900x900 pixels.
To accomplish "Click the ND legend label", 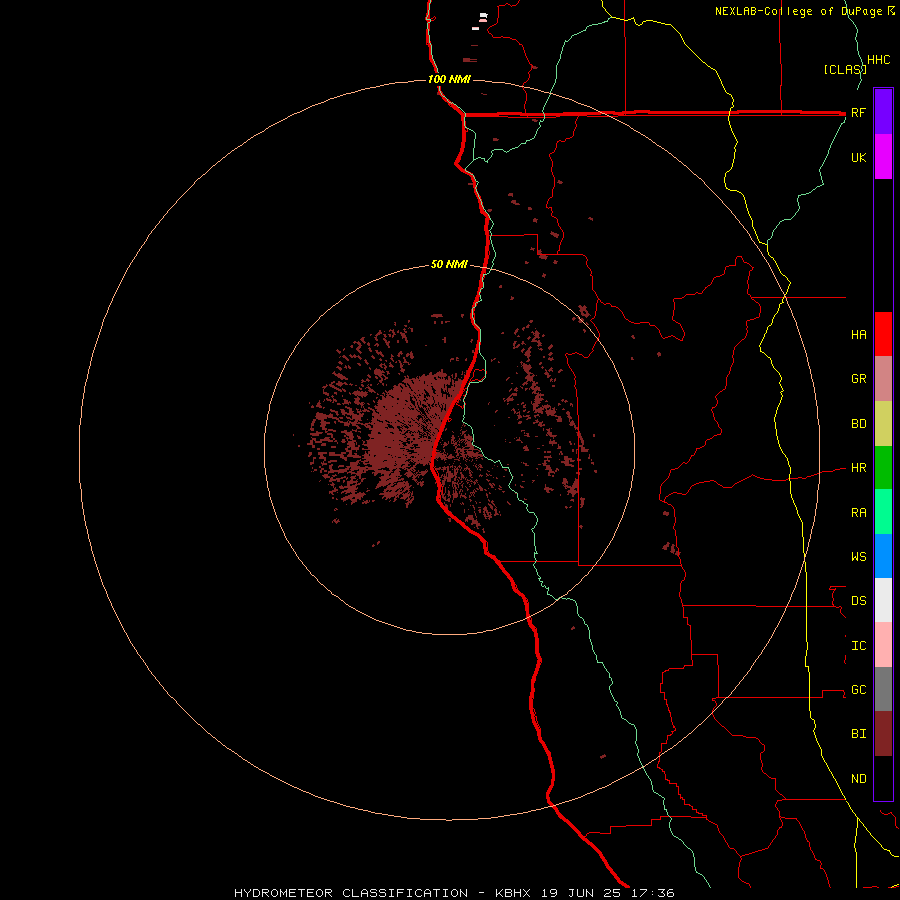I will tap(859, 779).
